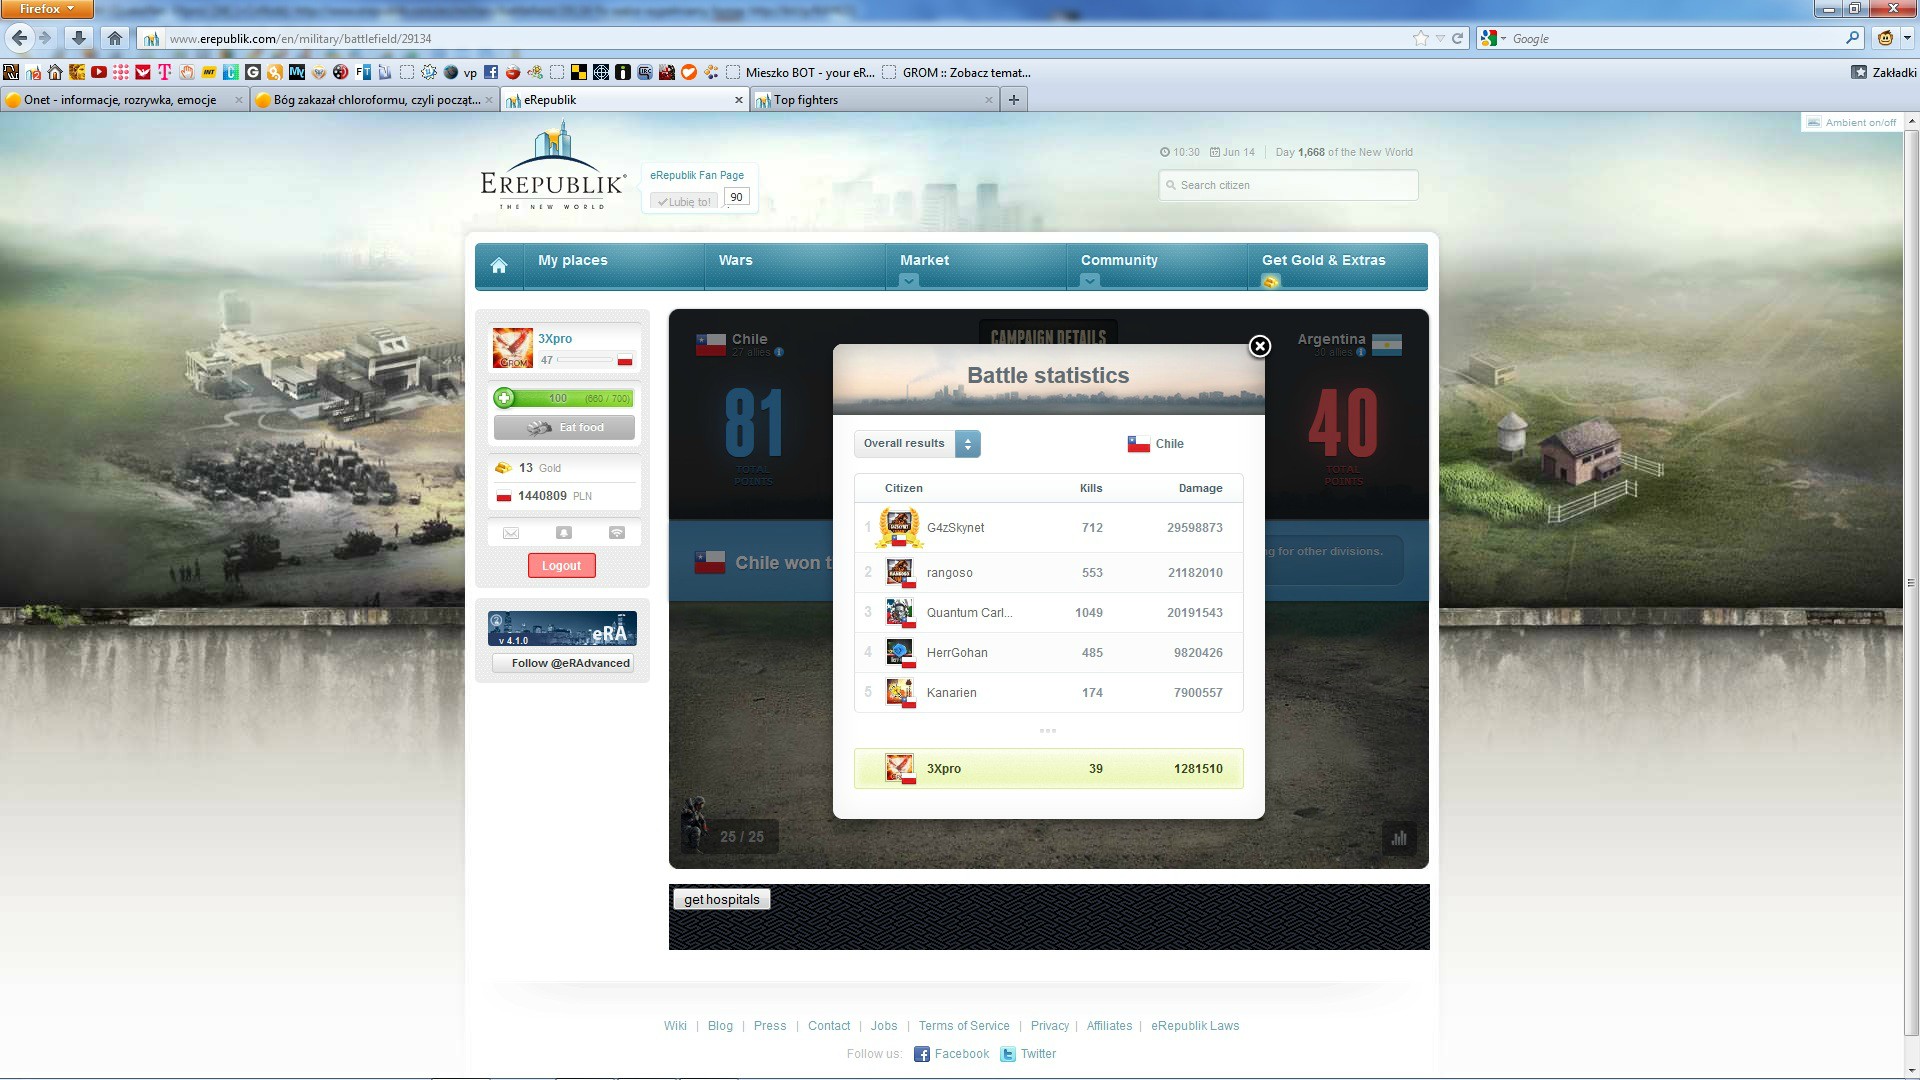This screenshot has width=1920, height=1080.
Task: Click the red Logout button
Action: pos(562,566)
